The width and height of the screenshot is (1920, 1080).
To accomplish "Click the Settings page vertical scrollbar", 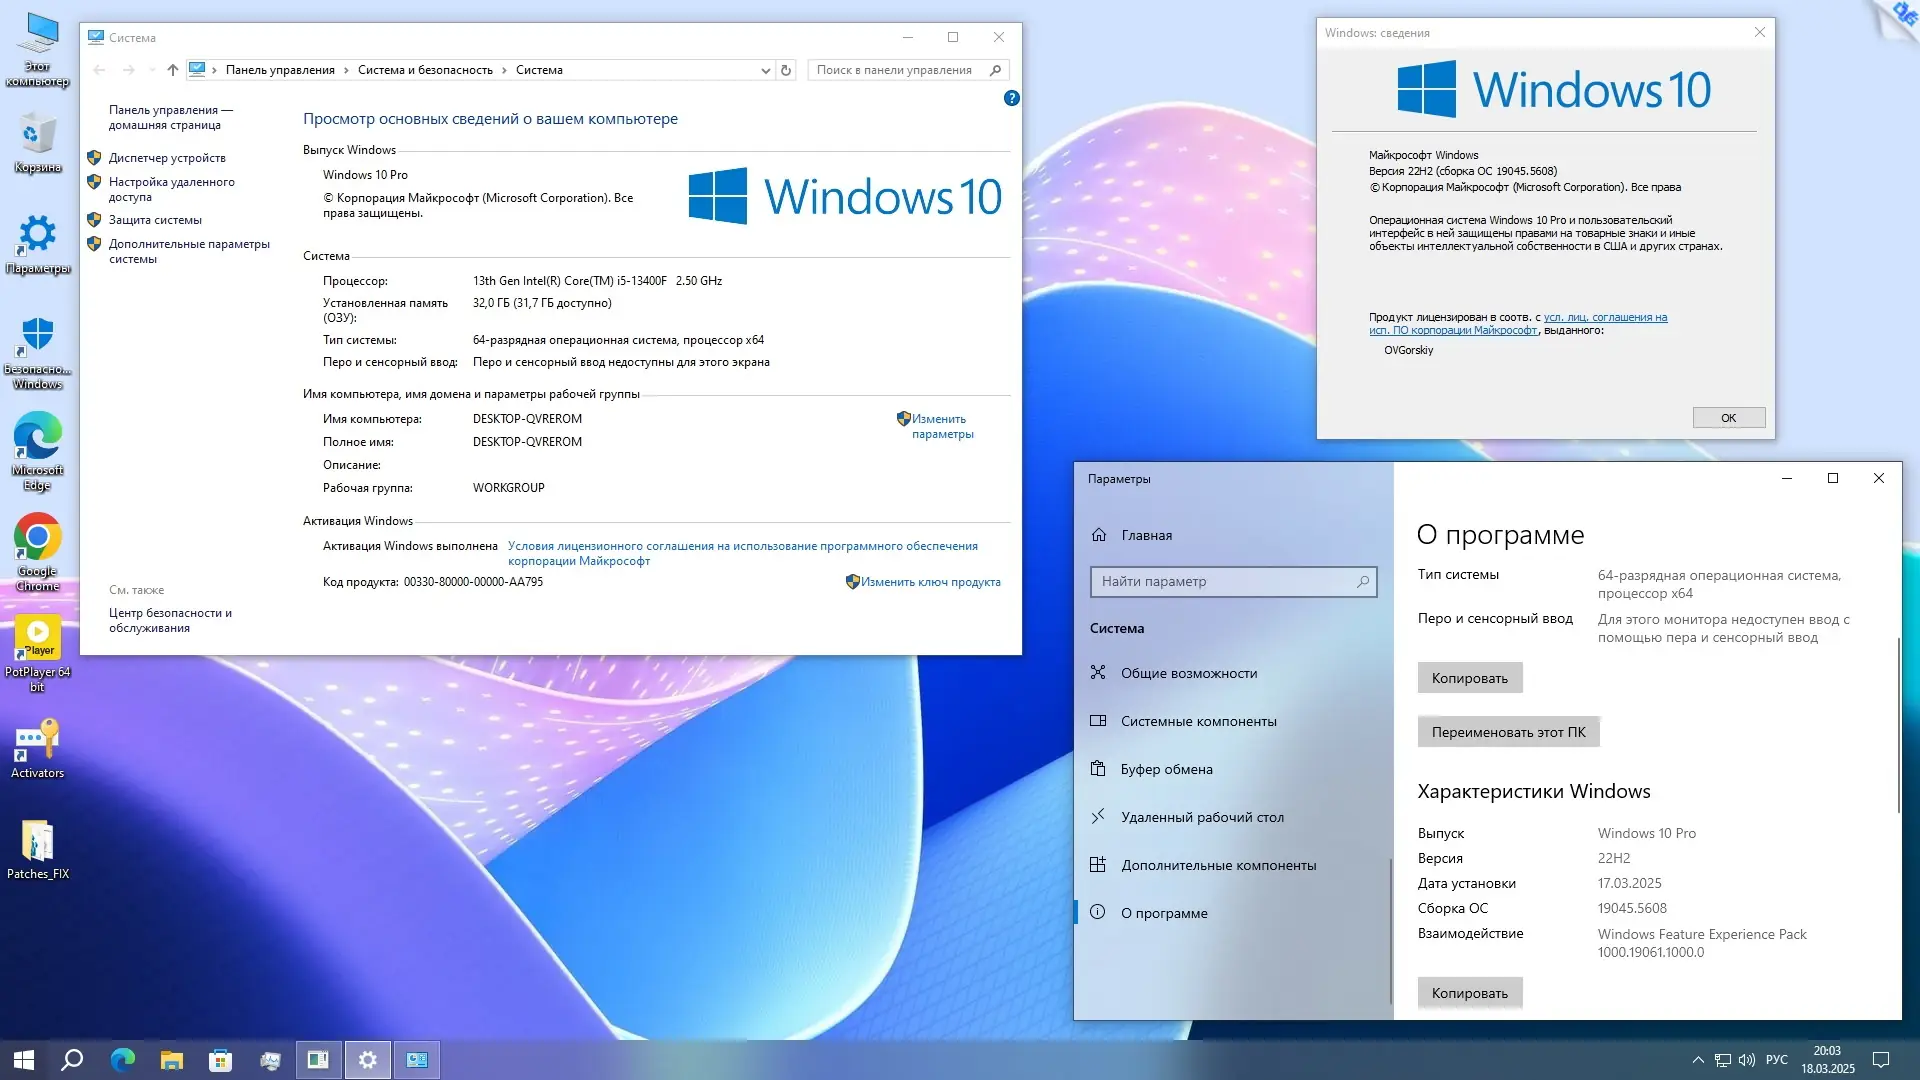I will click(x=1898, y=725).
